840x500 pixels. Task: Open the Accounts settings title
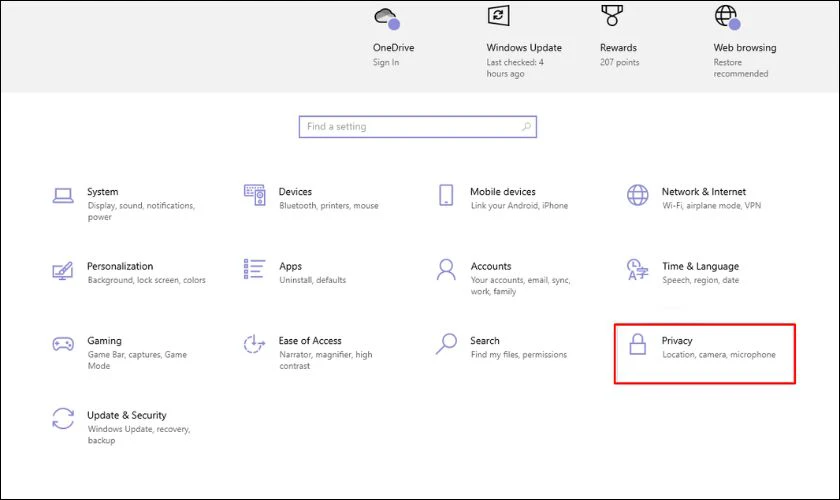(x=491, y=266)
